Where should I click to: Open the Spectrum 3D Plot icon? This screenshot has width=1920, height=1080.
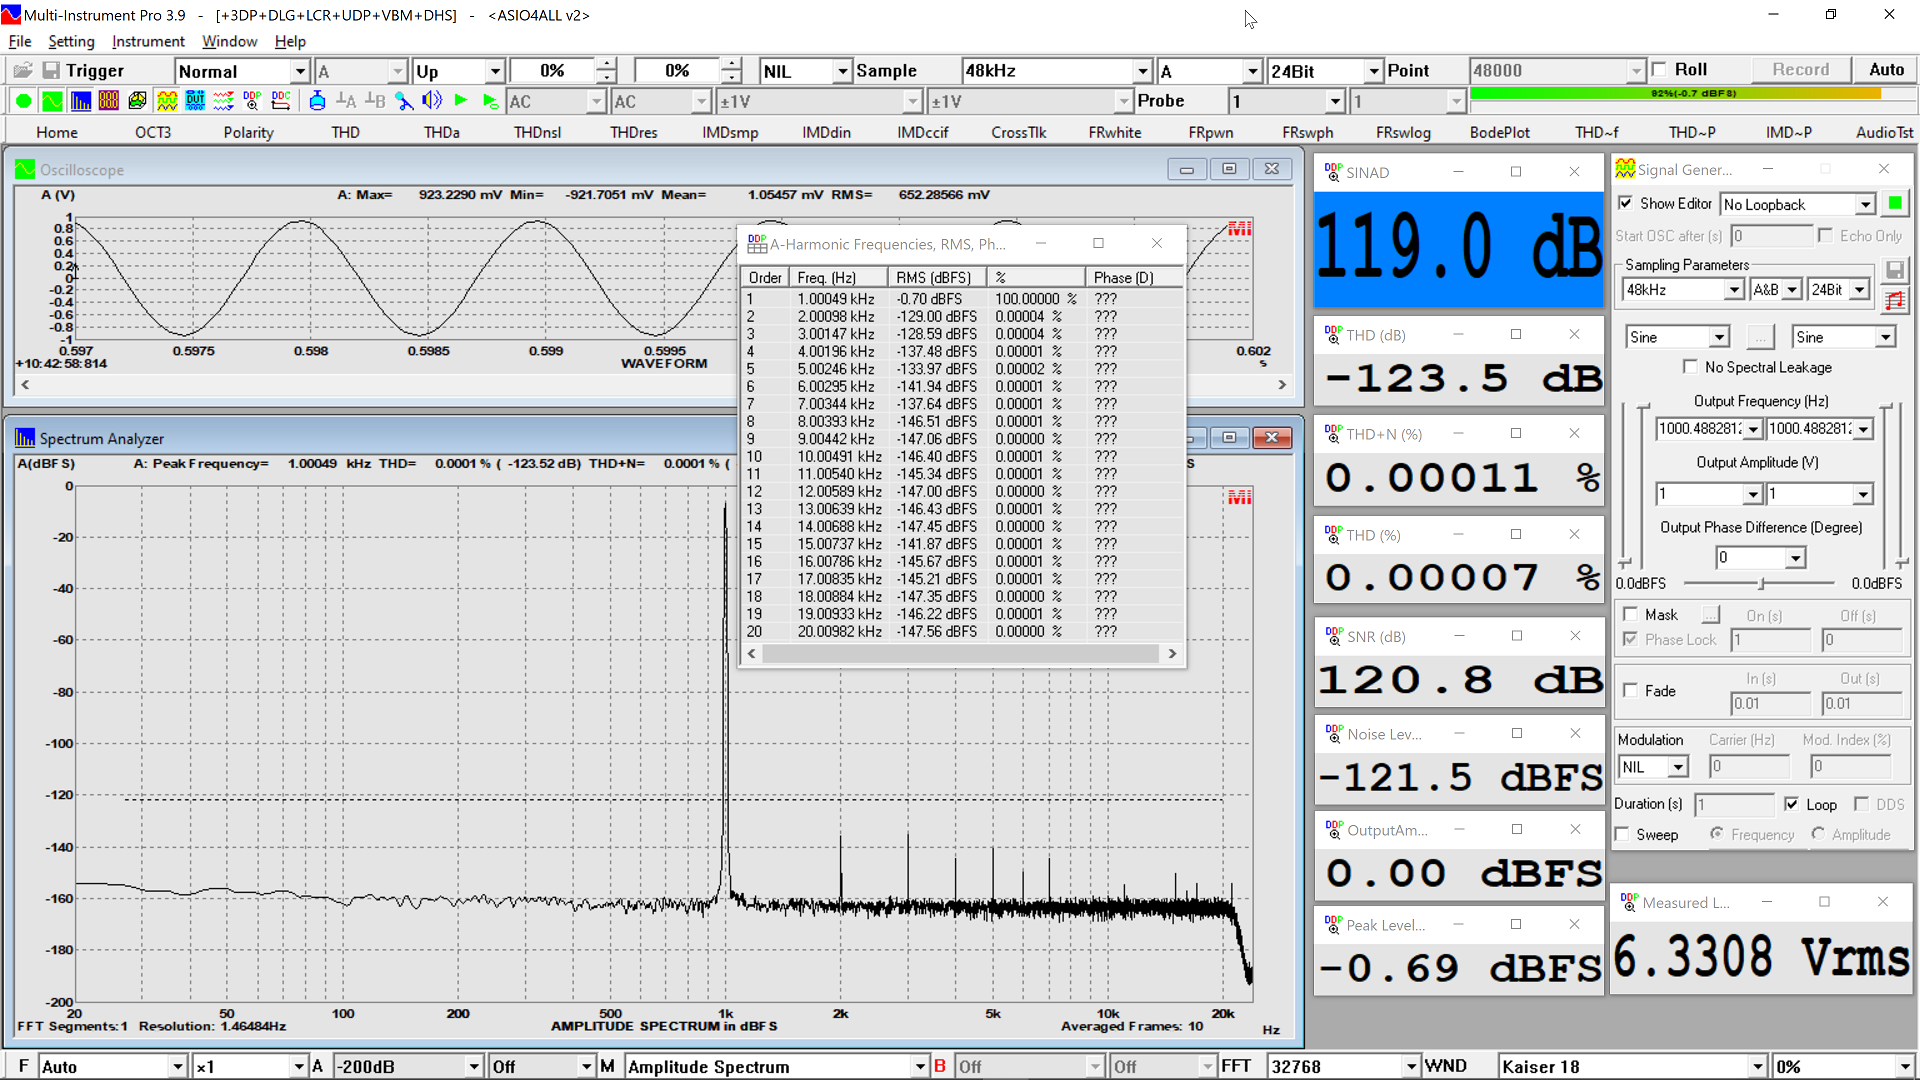(x=138, y=100)
